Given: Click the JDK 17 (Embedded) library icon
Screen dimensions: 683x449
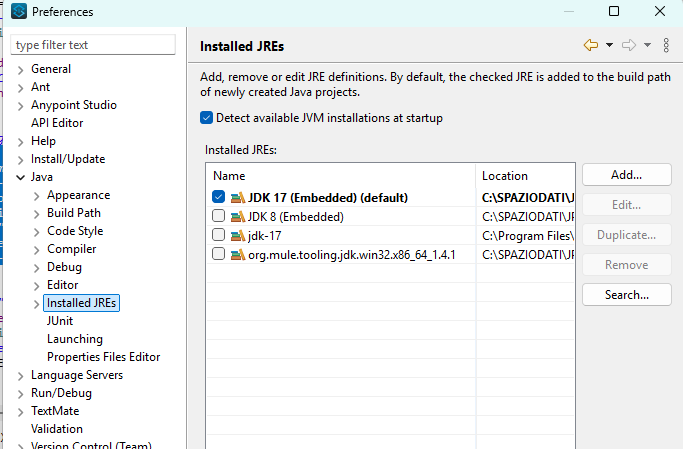Looking at the screenshot, I should click(237, 198).
